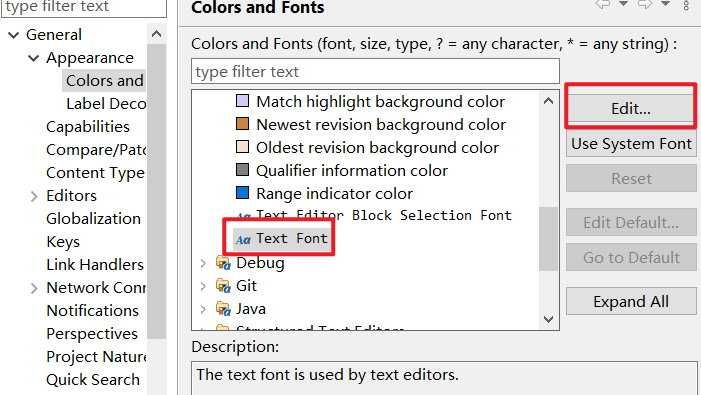This screenshot has width=701, height=395.
Task: Open the view menu dots icon
Action: [686, 5]
